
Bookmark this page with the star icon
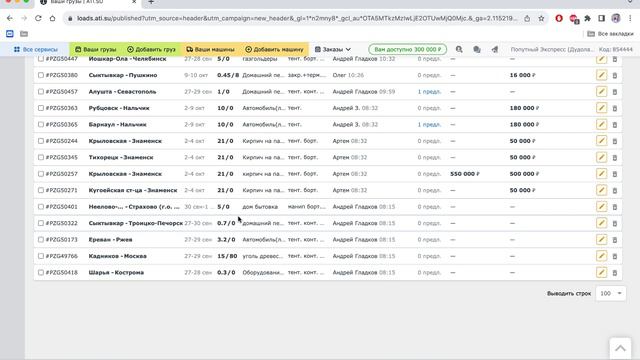pos(541,18)
